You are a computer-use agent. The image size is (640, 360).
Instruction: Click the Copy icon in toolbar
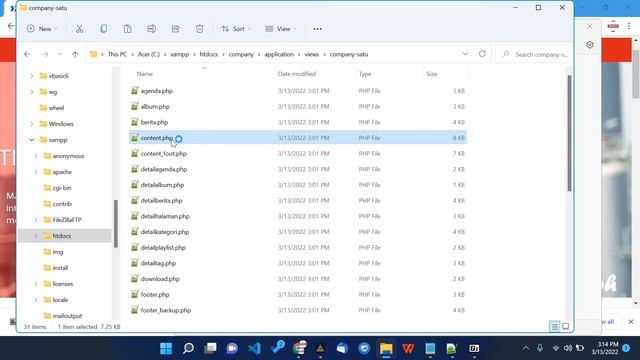[104, 29]
